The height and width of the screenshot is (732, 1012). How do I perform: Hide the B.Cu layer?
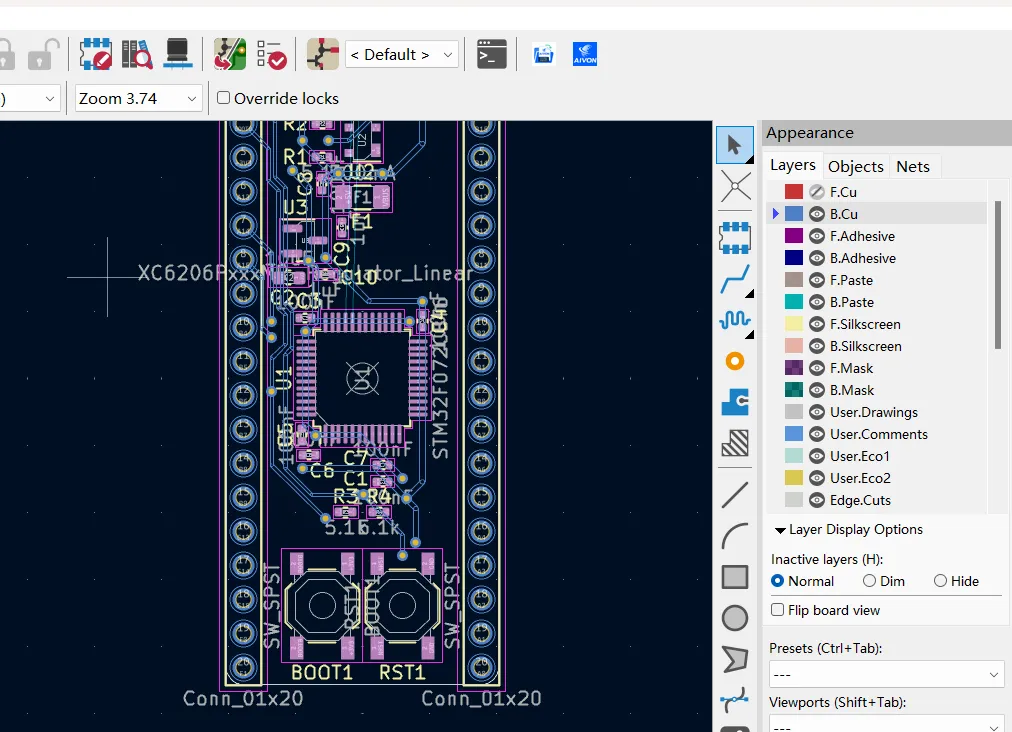pyautogui.click(x=816, y=214)
